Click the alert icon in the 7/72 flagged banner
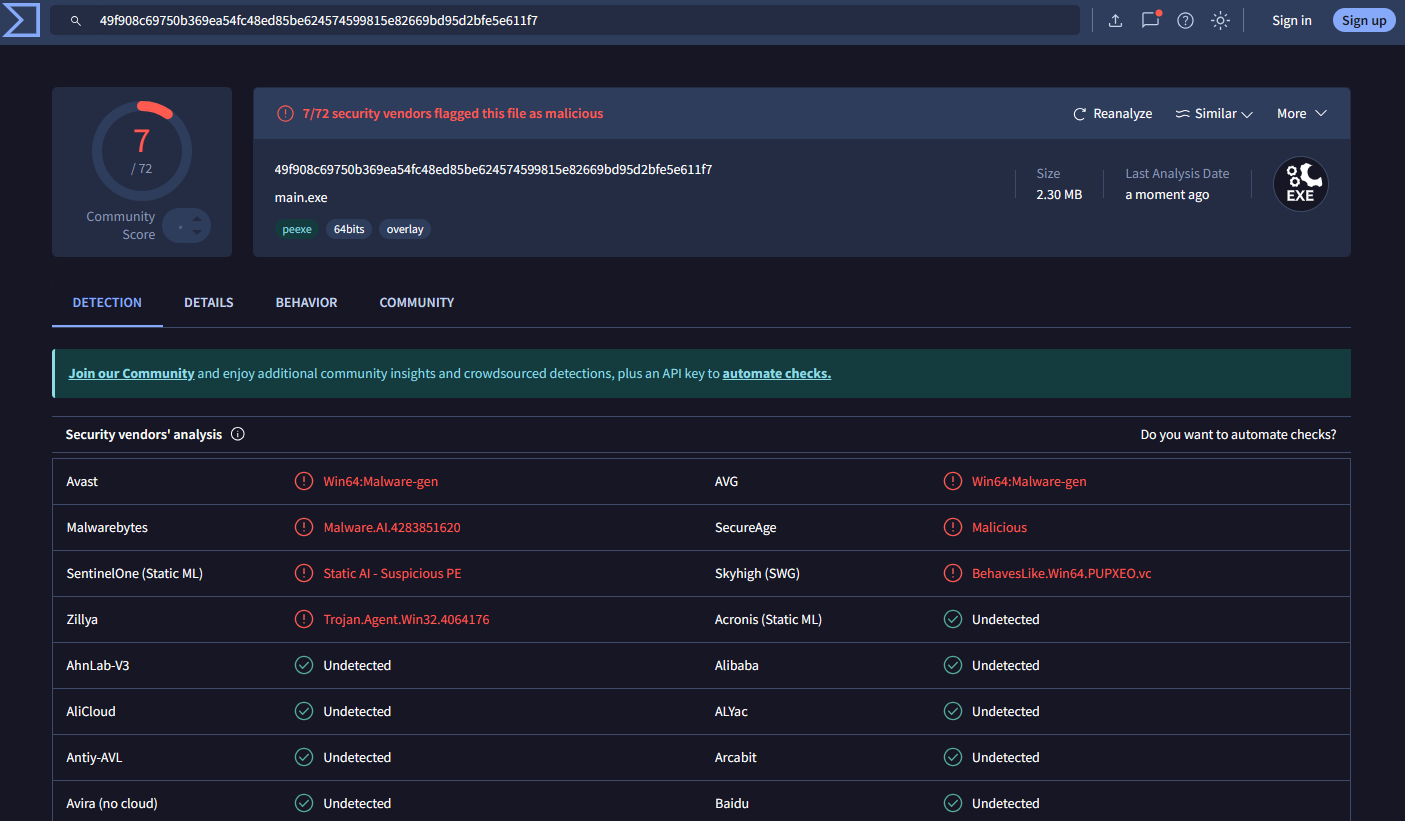 coord(285,114)
